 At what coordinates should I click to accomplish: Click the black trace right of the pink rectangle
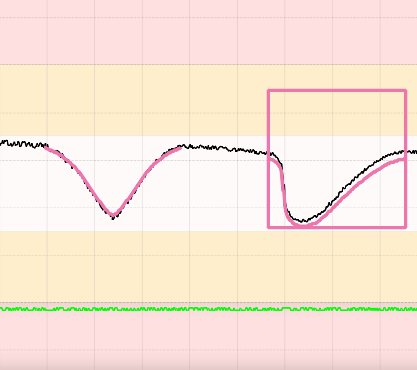point(412,152)
